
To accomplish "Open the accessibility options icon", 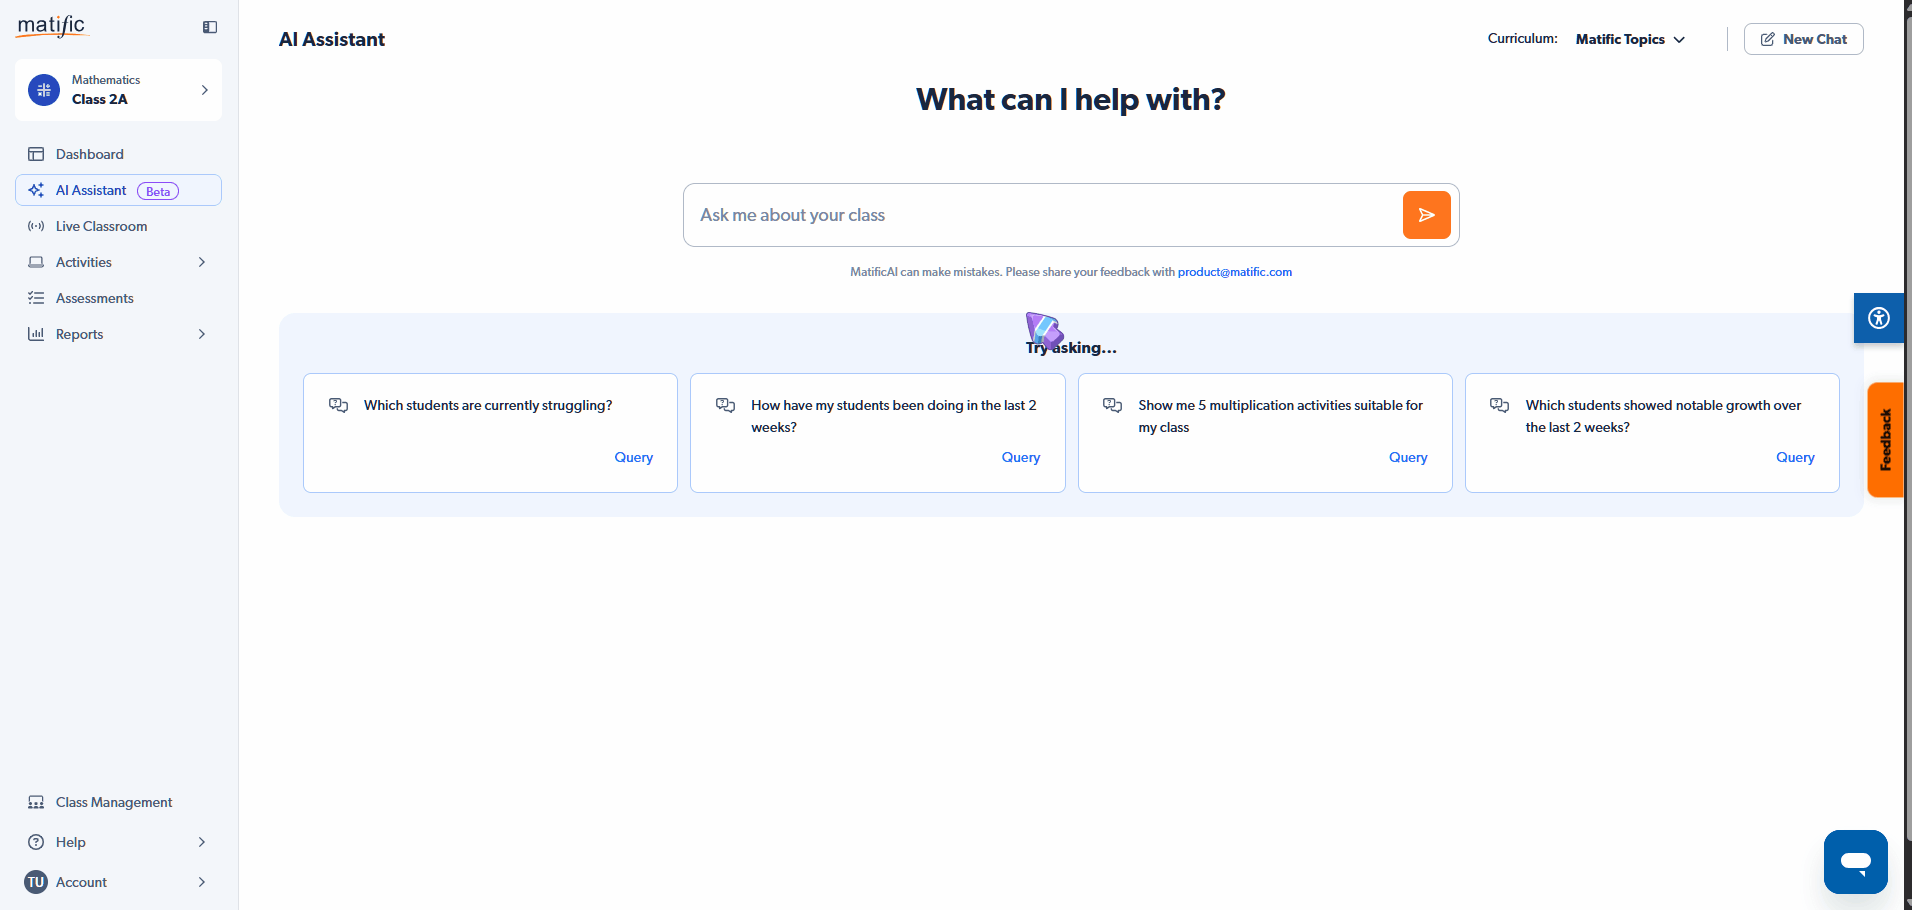I will tap(1878, 317).
